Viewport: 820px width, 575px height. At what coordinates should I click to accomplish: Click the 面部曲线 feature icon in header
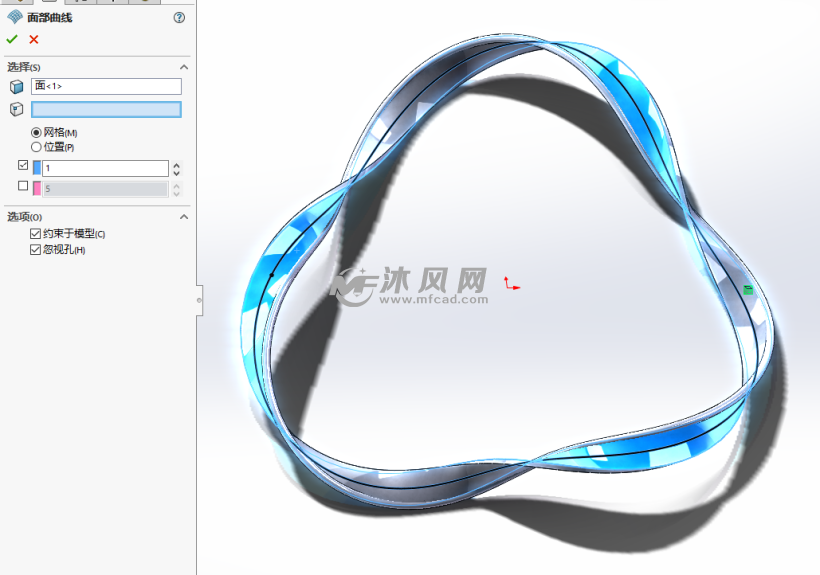click(15, 17)
